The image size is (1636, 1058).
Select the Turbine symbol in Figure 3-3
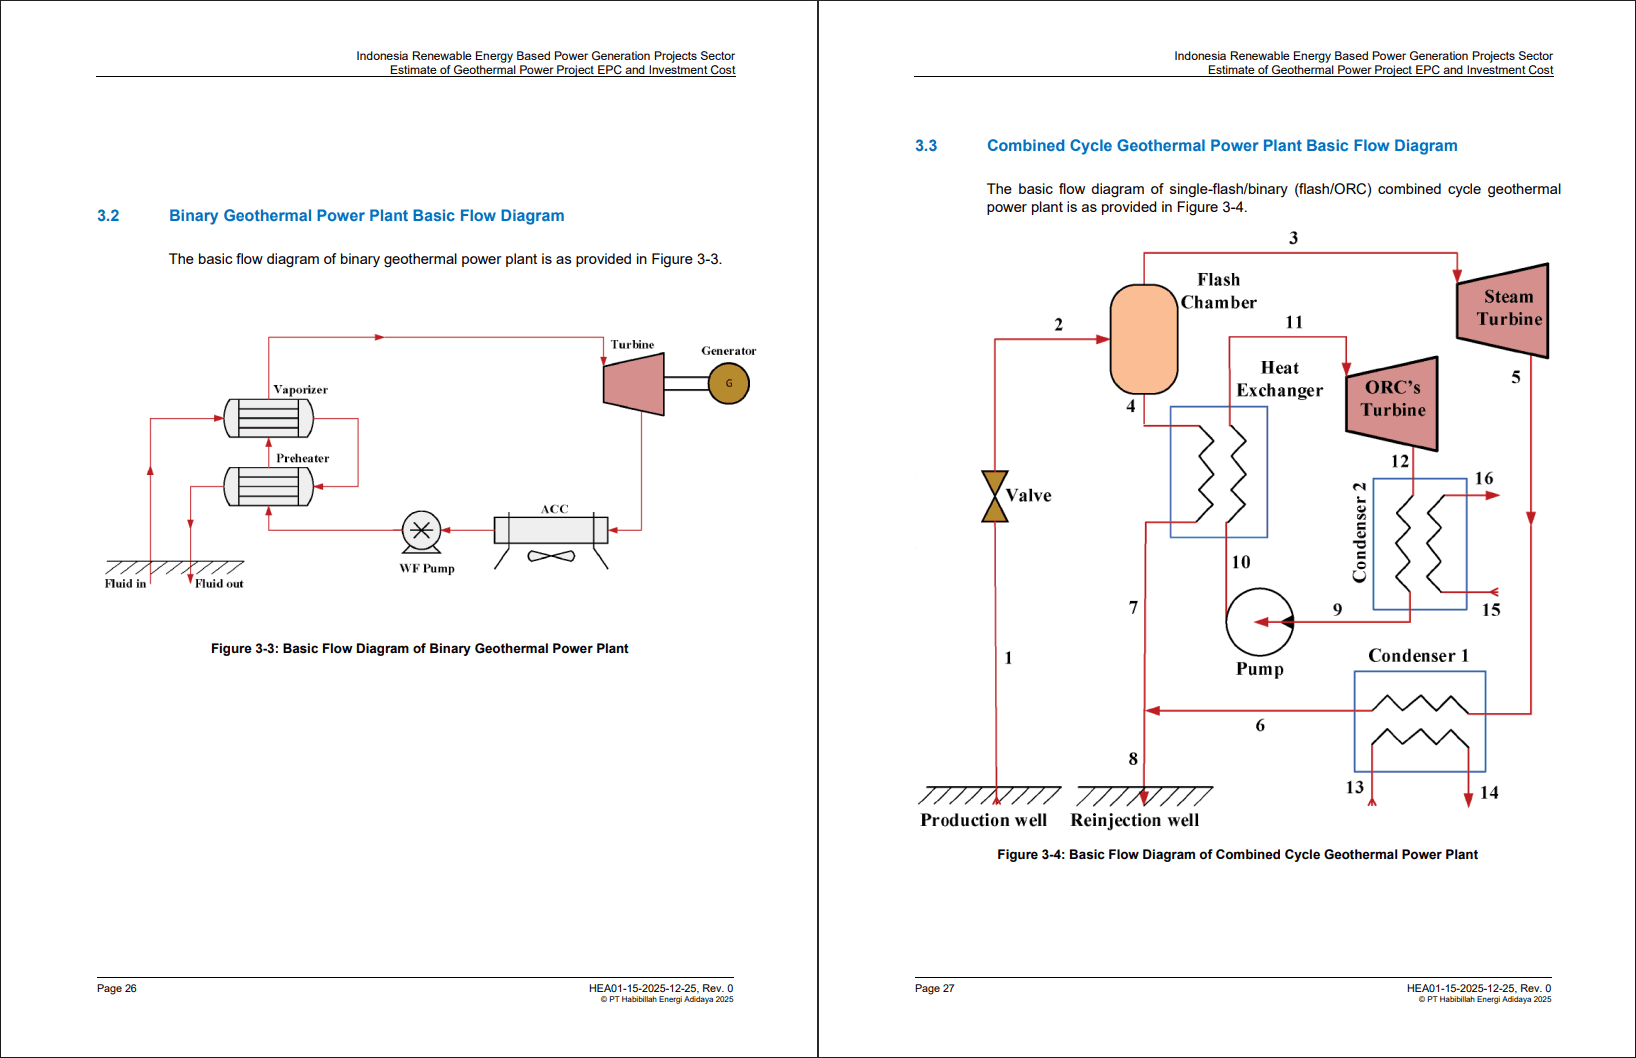pos(632,383)
